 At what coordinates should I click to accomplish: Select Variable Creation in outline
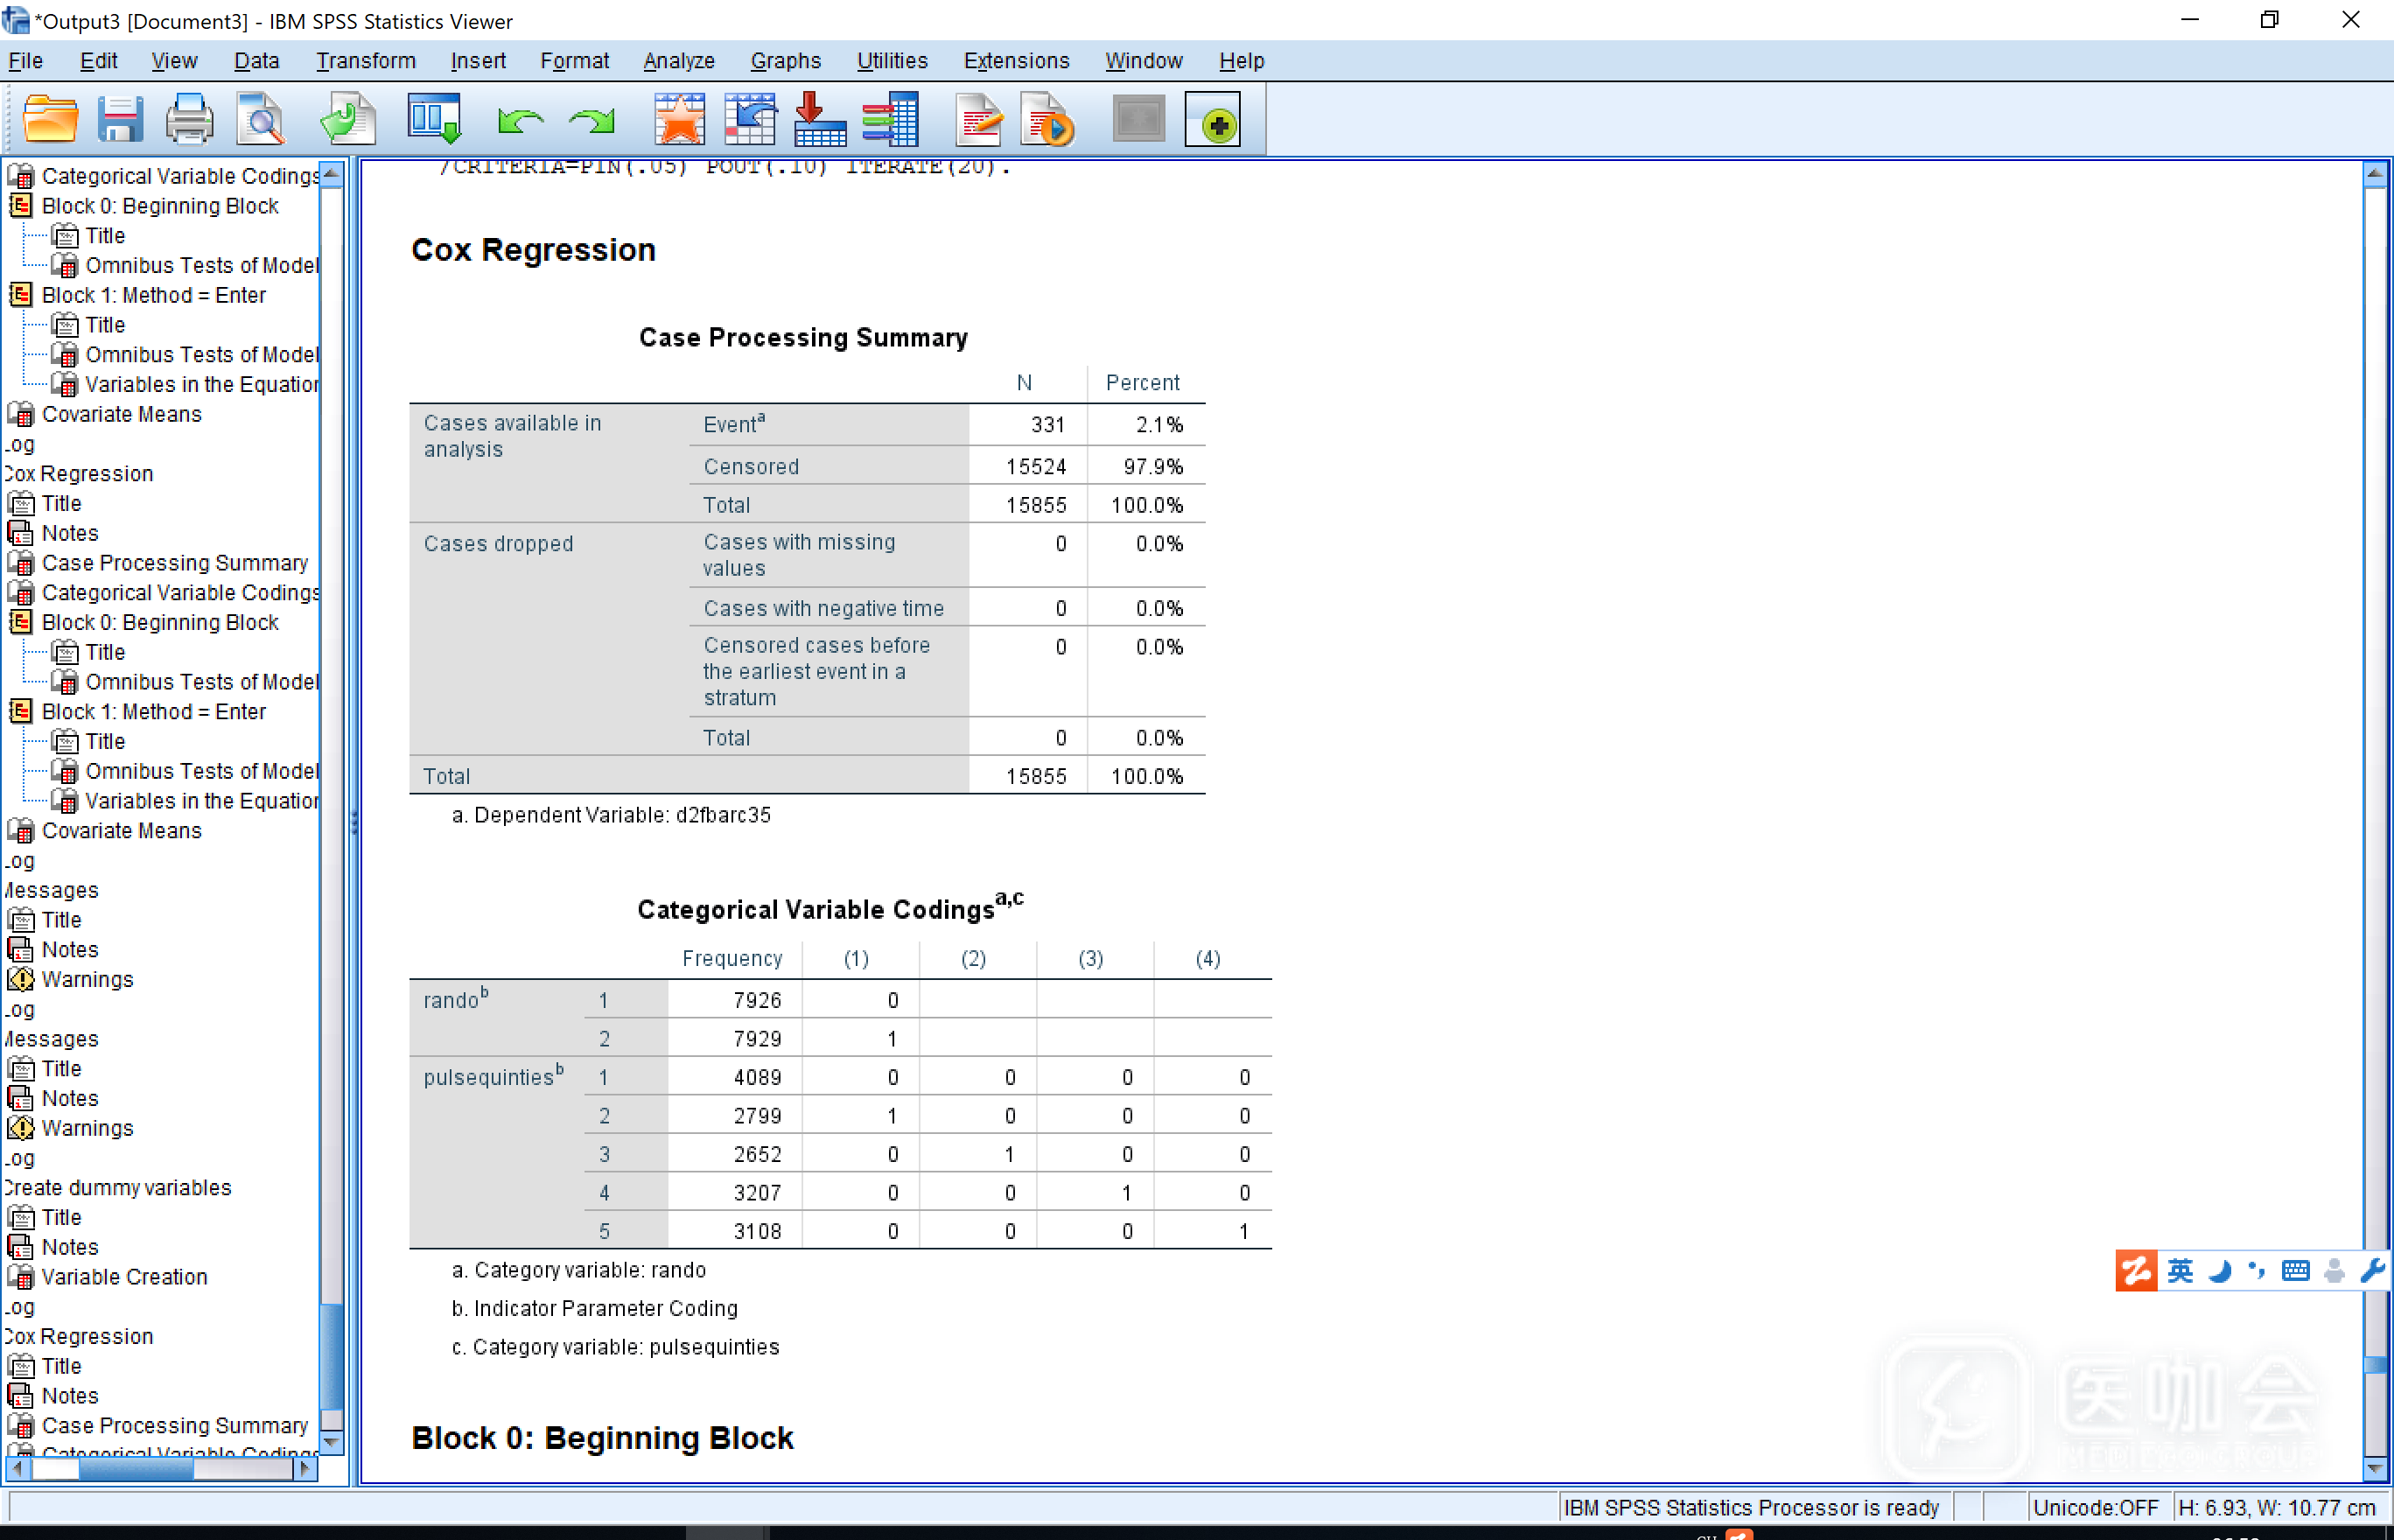pyautogui.click(x=124, y=1277)
